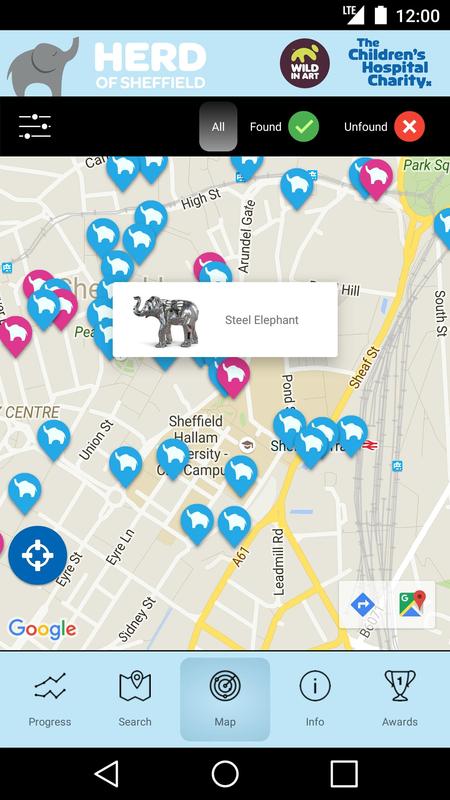Screen dimensions: 450x800
Task: Open location in Google Maps app icon
Action: point(412,604)
